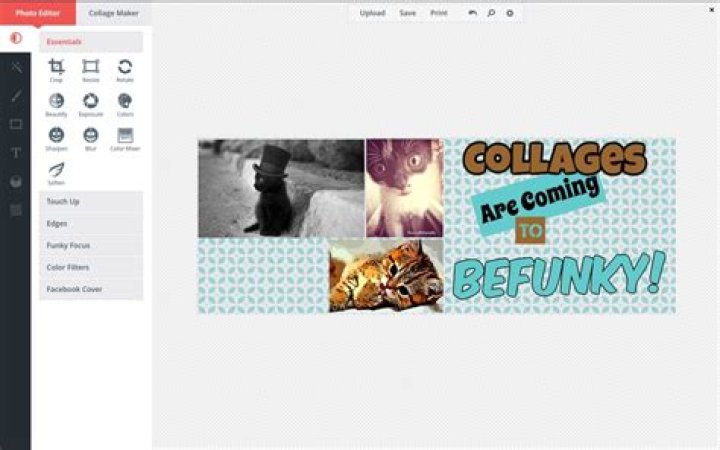Click the 'Are Coming' text banner
This screenshot has width=720, height=450.
(x=539, y=202)
